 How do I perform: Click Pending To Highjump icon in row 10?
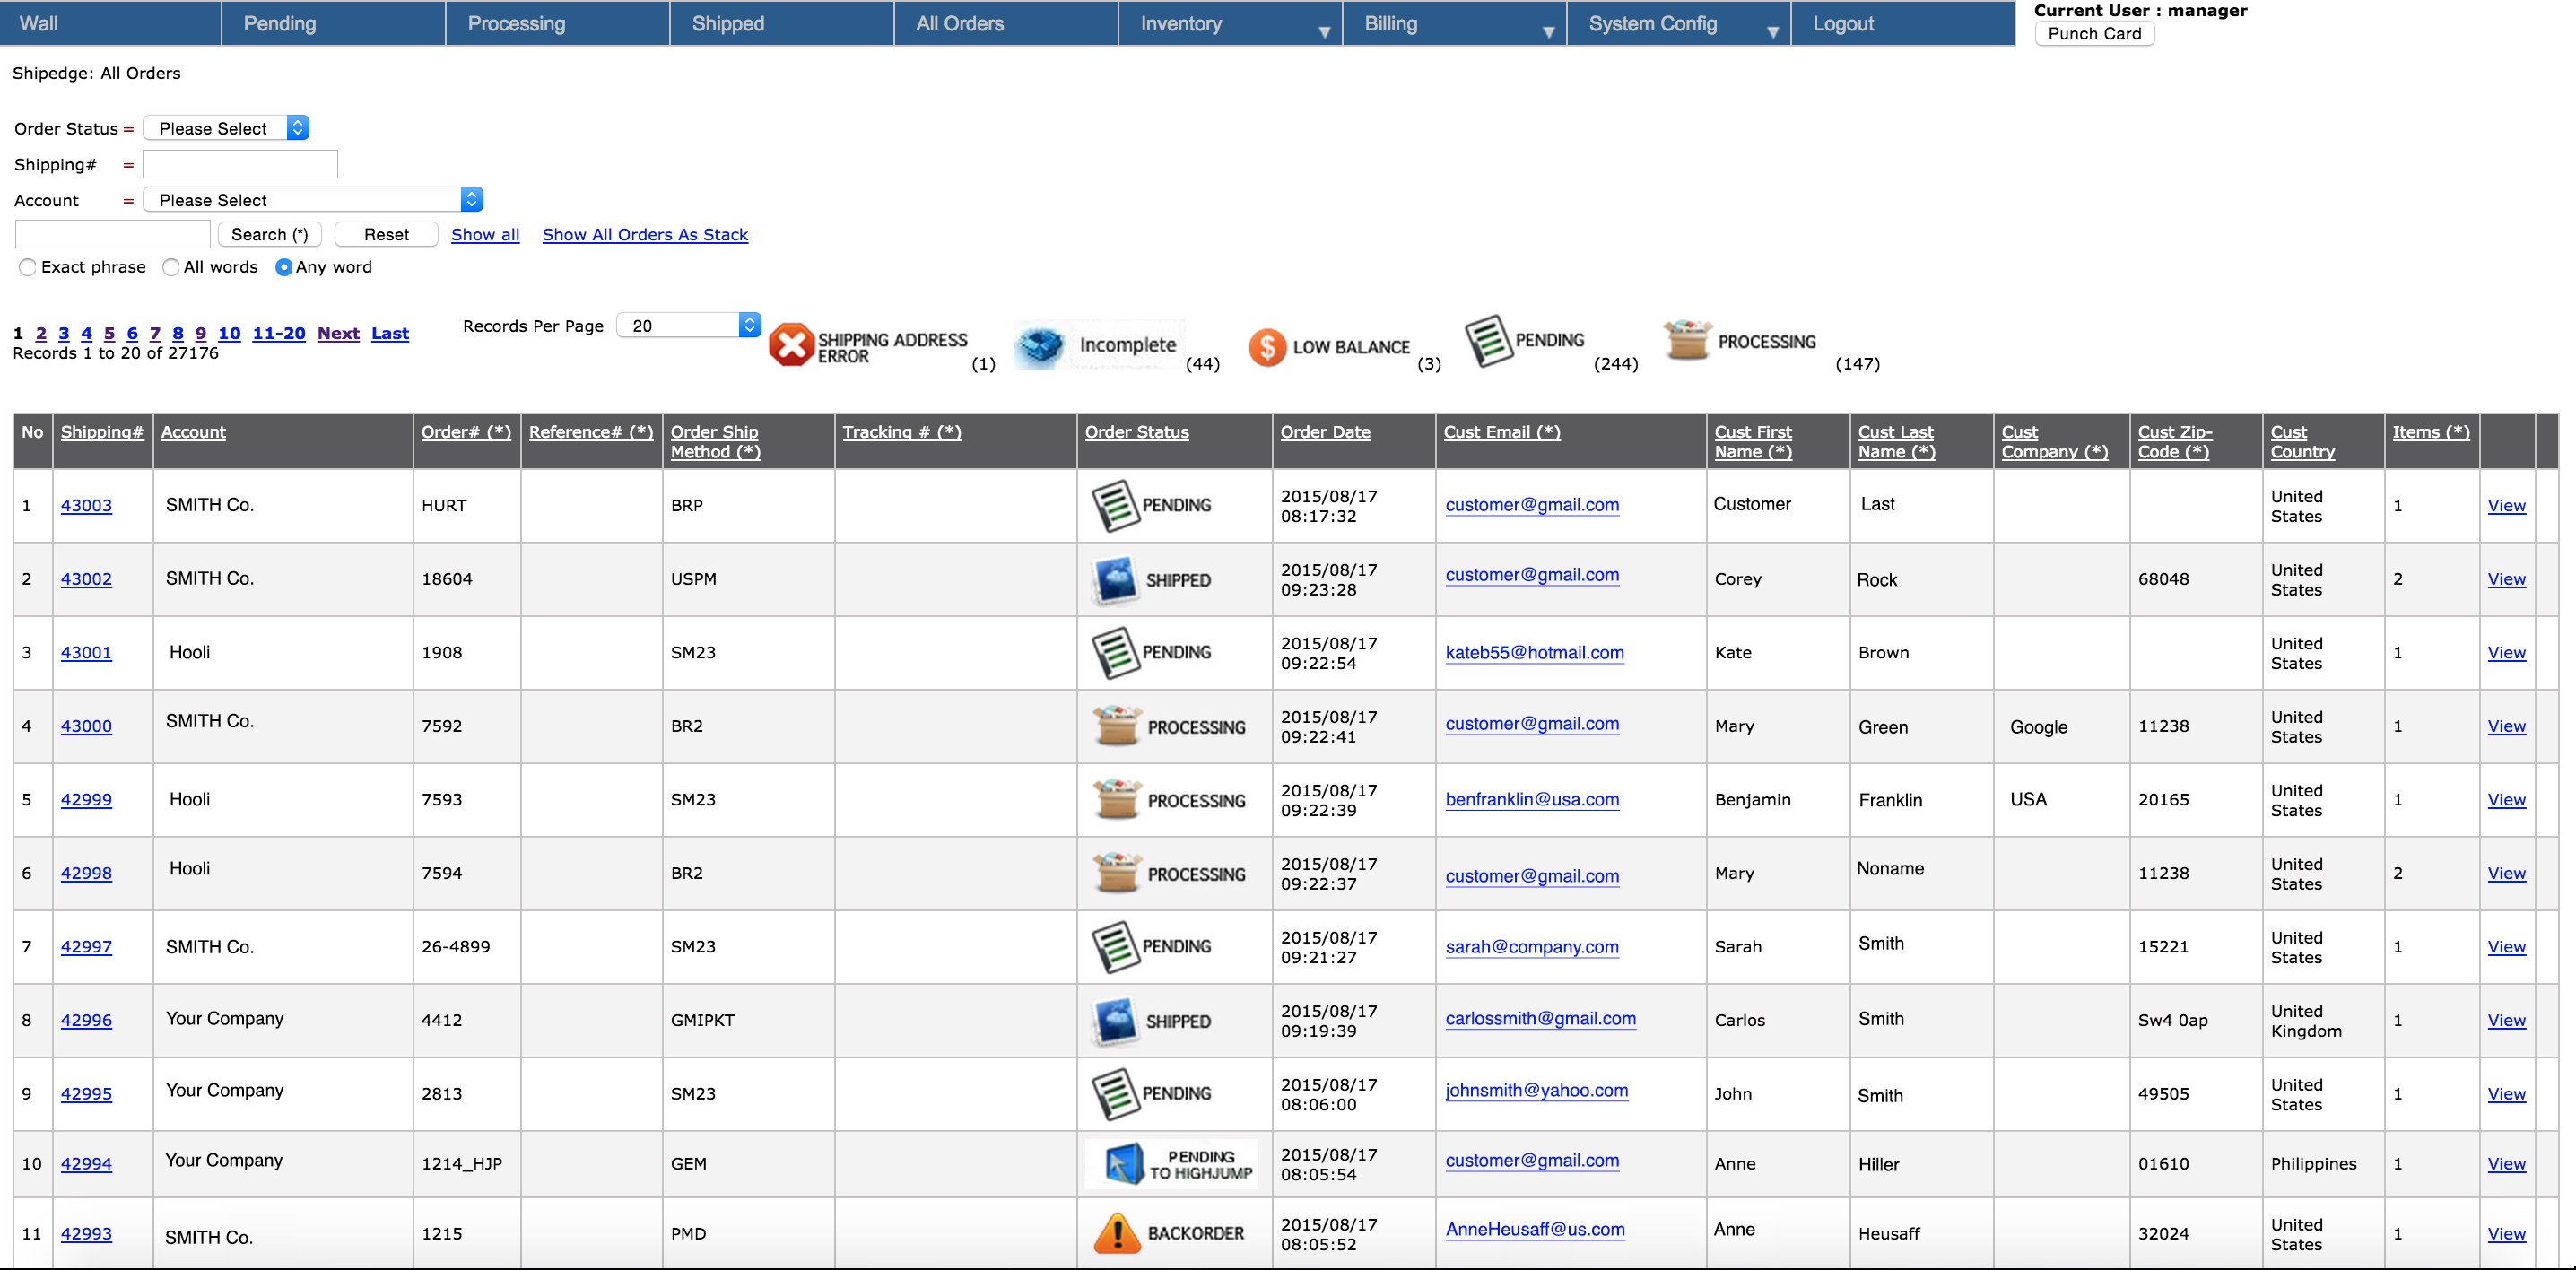click(1123, 1164)
